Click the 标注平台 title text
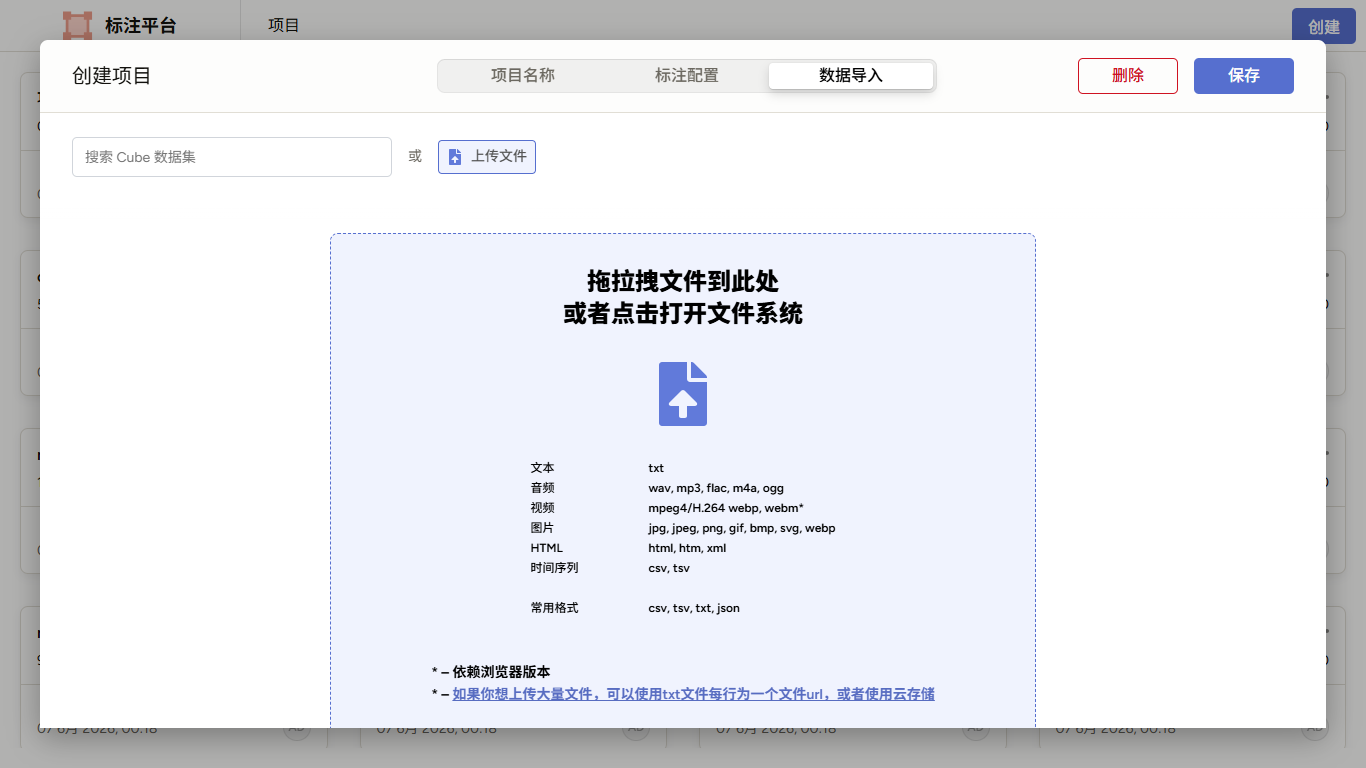 [x=140, y=26]
